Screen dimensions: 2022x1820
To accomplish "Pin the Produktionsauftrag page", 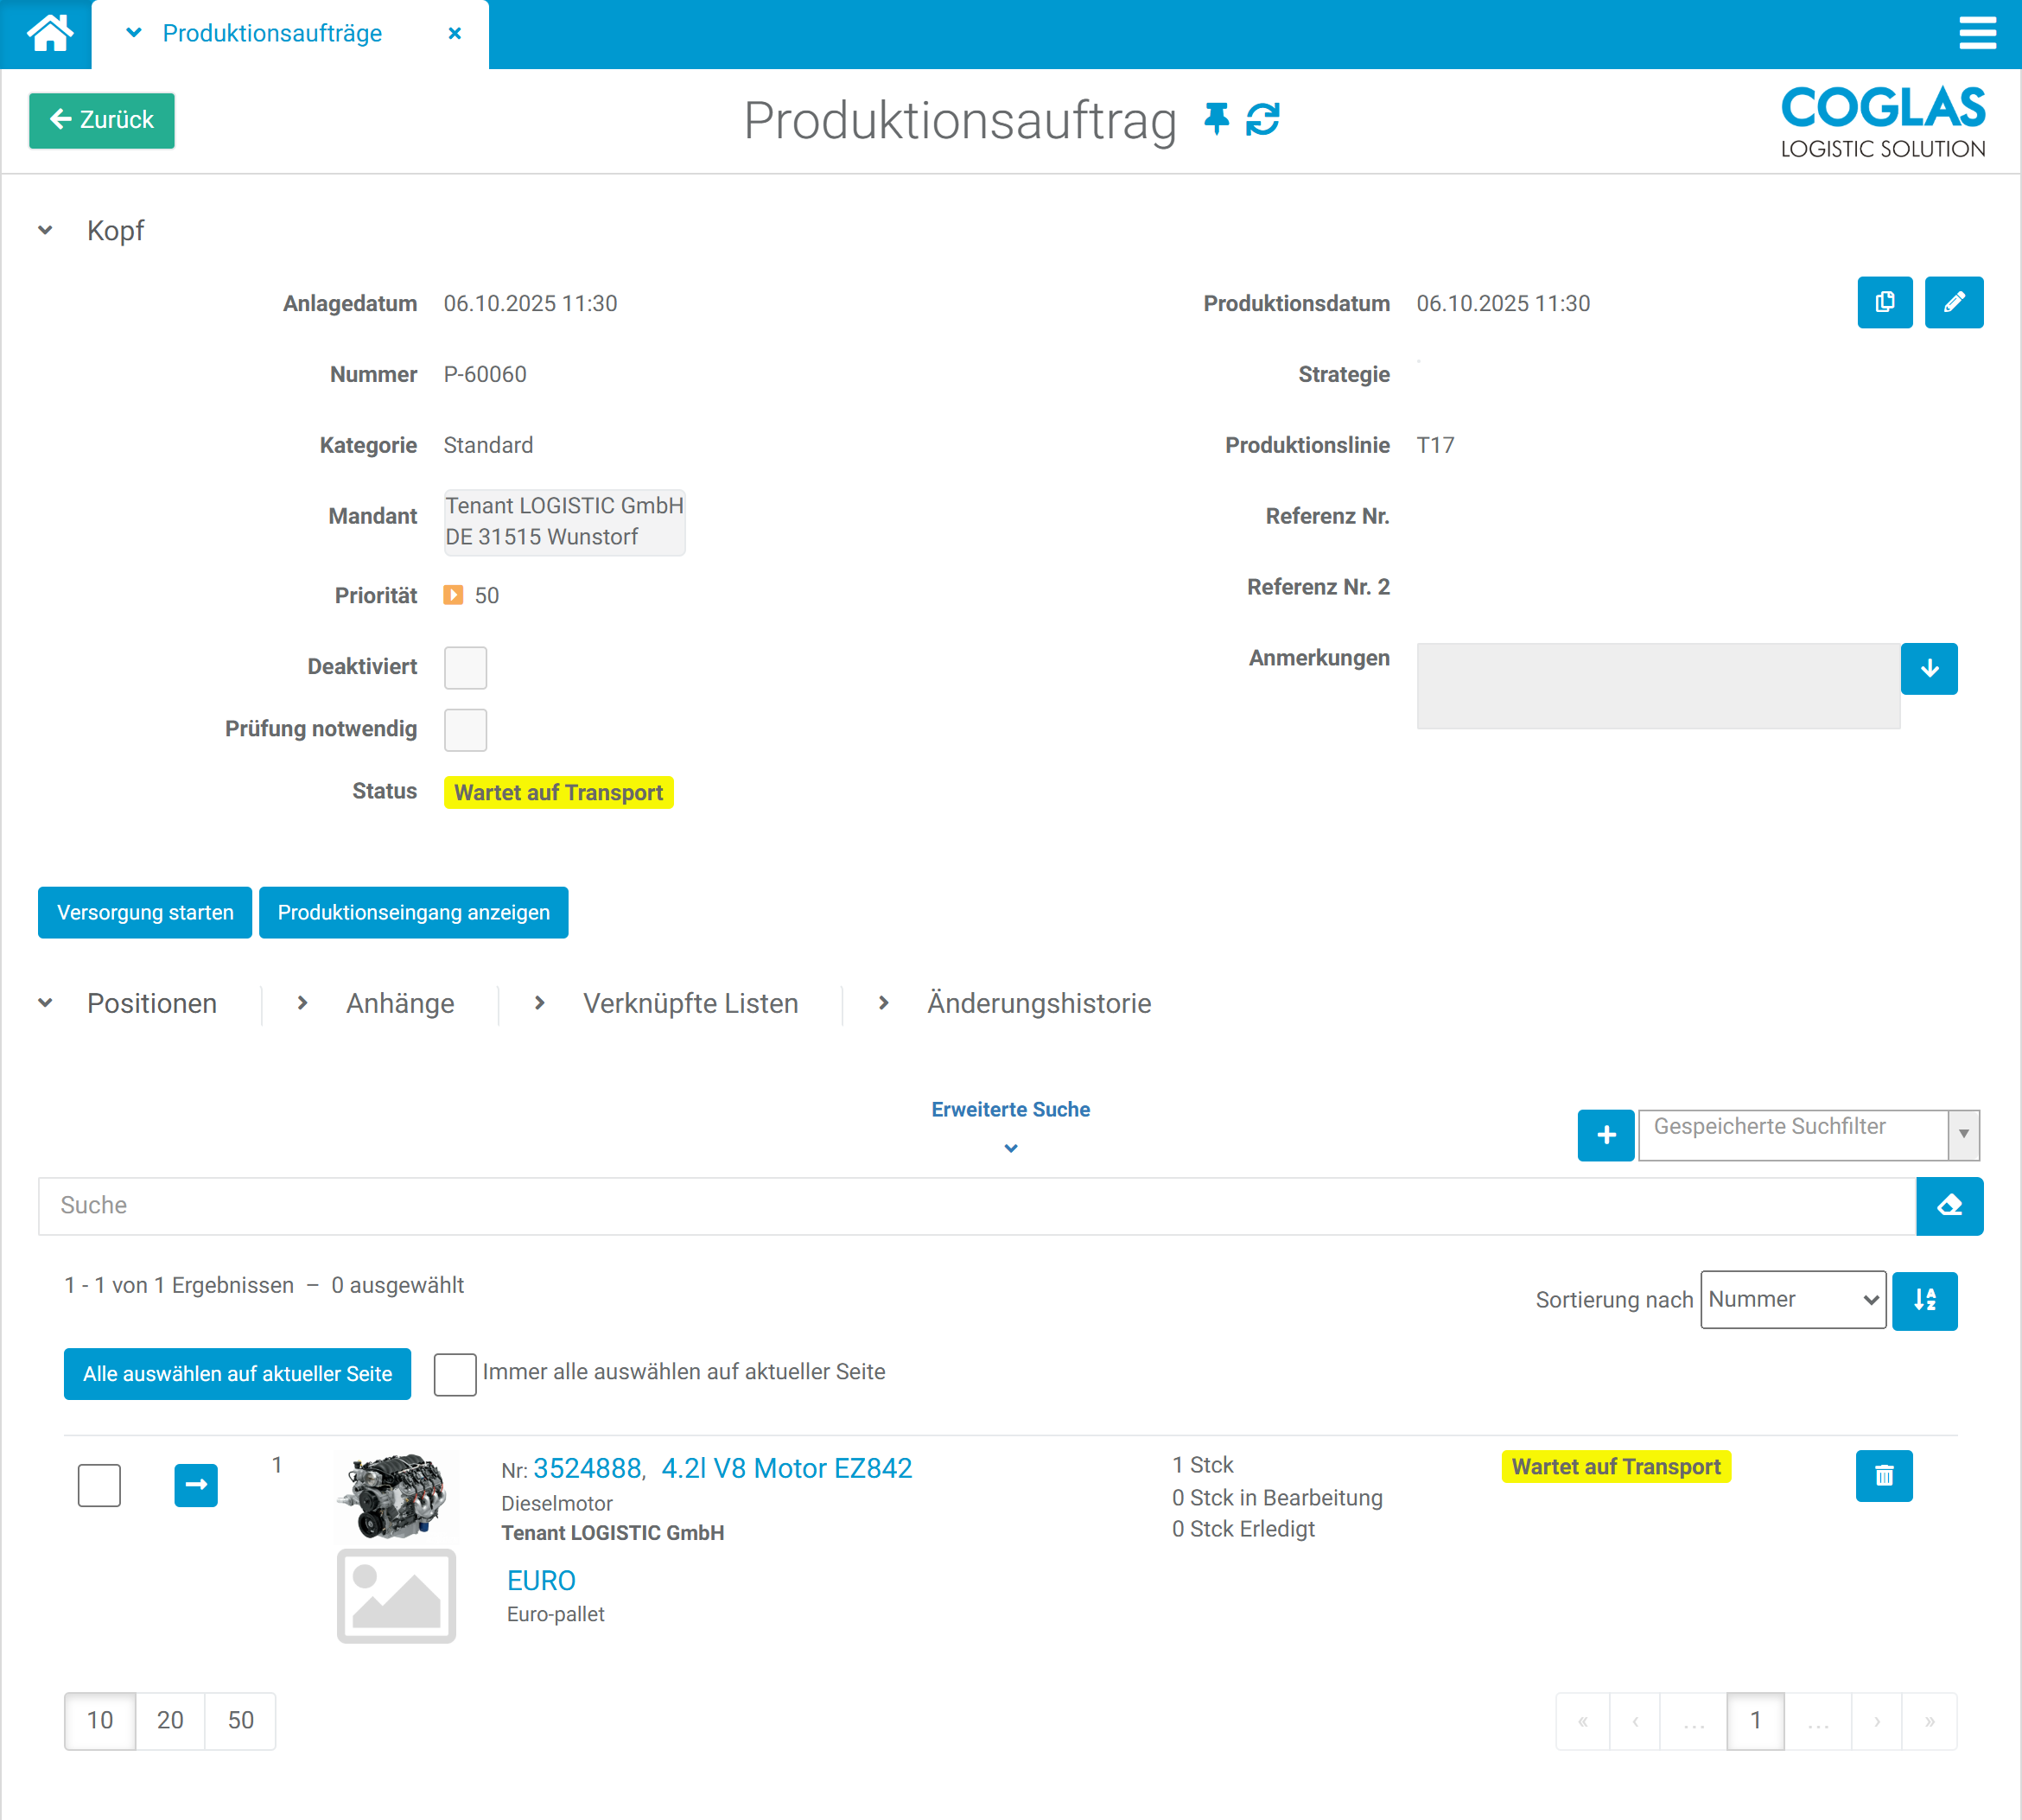I will coord(1216,119).
